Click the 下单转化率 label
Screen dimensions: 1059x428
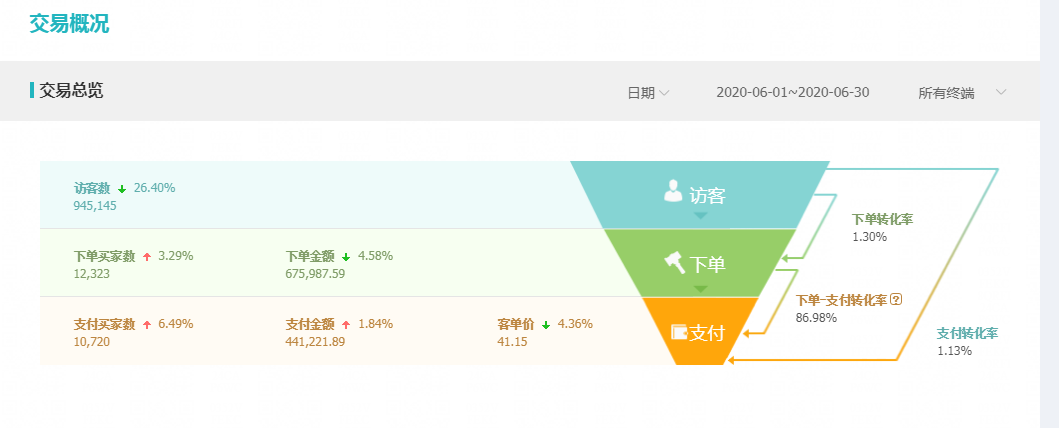(x=883, y=219)
